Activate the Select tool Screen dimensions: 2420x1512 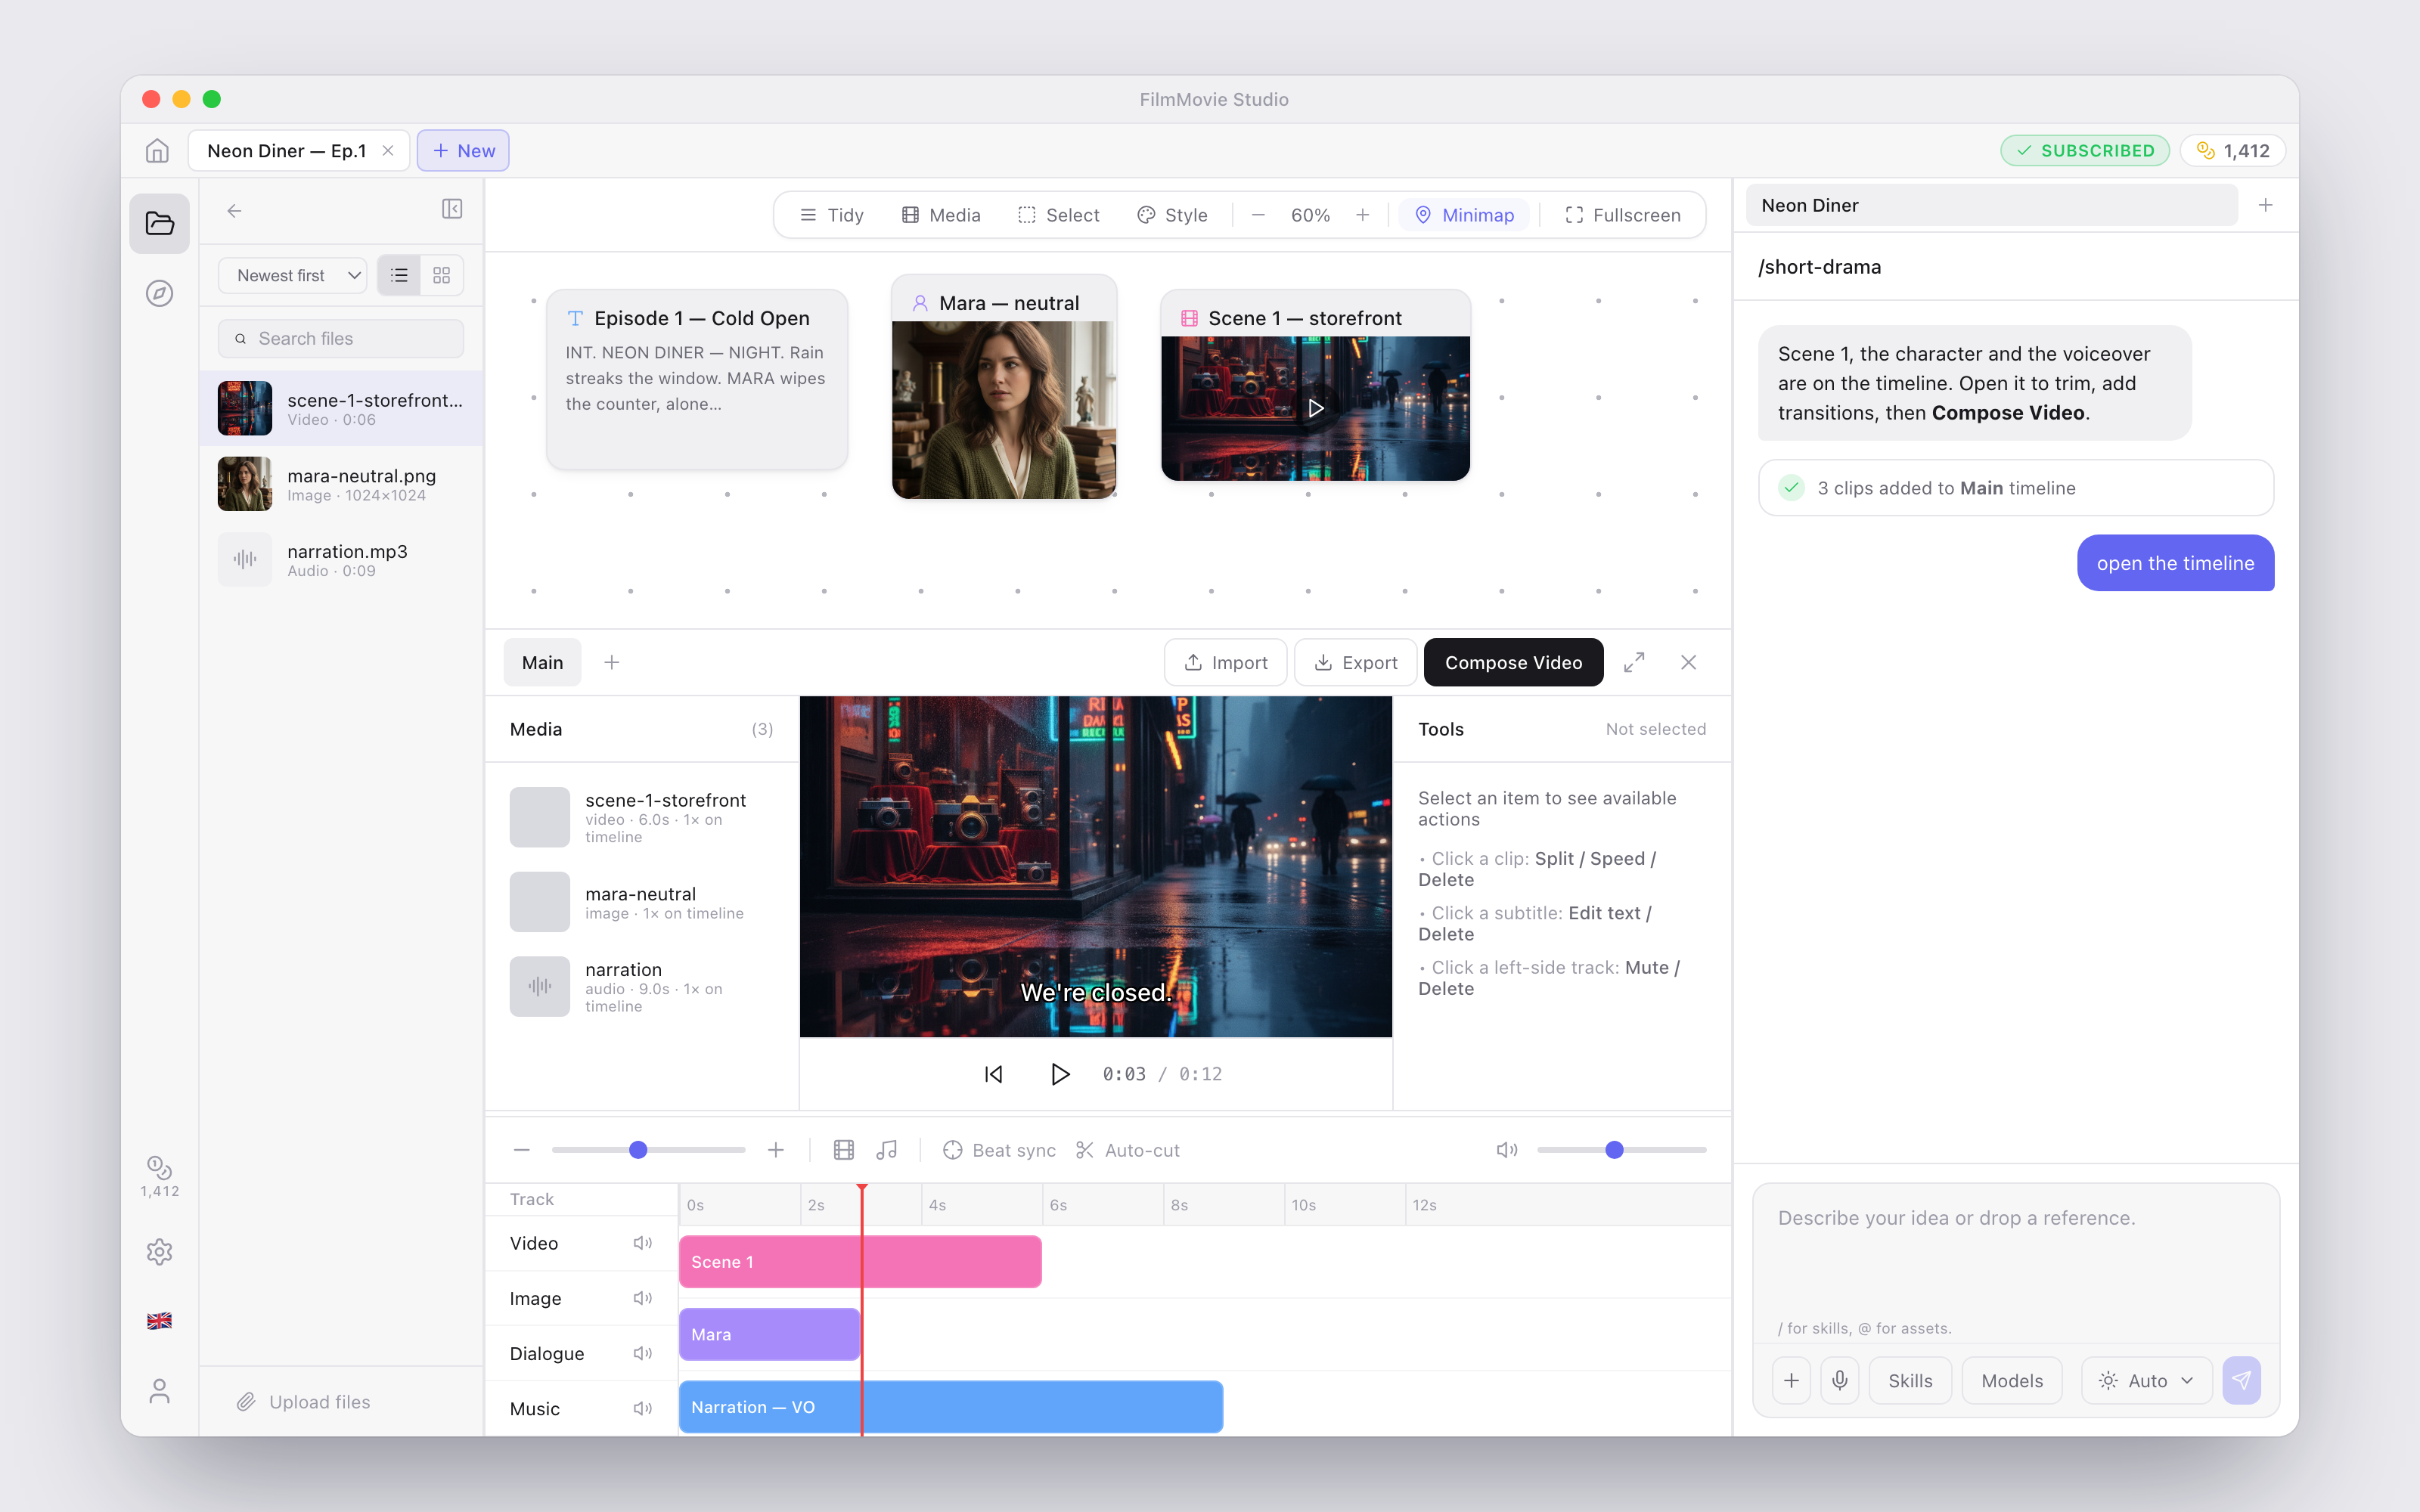1058,215
